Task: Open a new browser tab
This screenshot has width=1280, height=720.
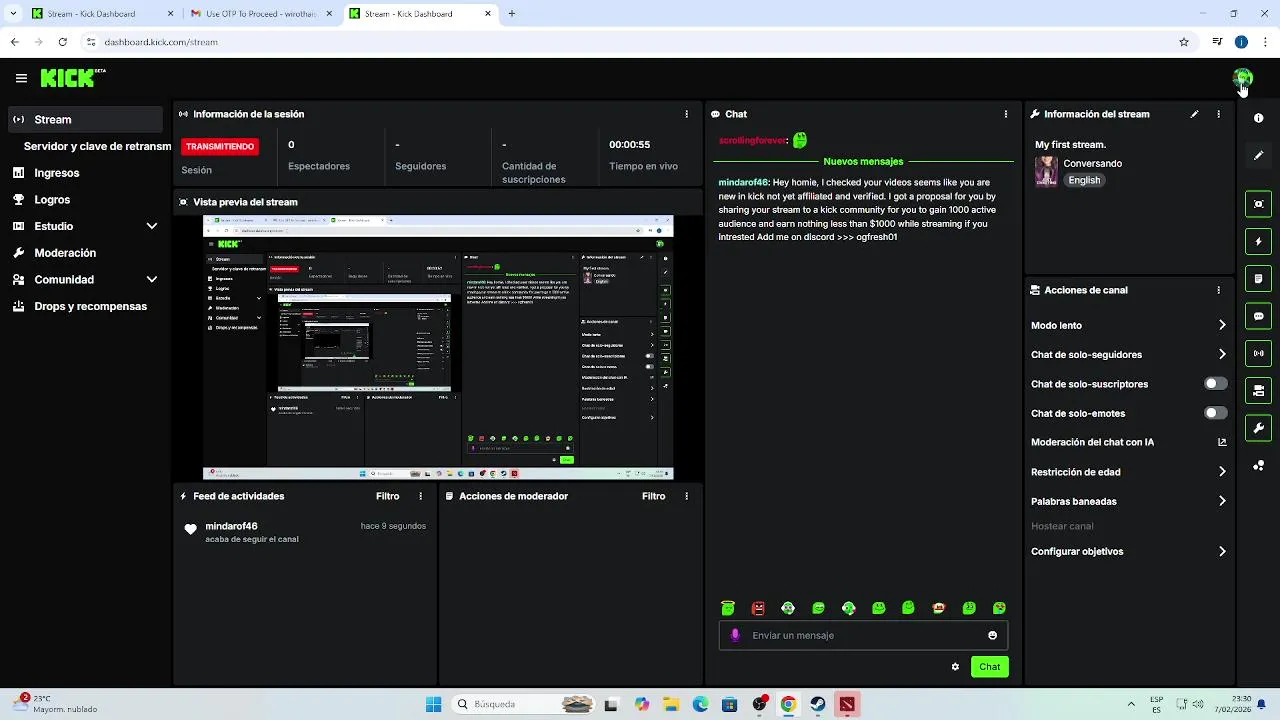Action: [511, 14]
